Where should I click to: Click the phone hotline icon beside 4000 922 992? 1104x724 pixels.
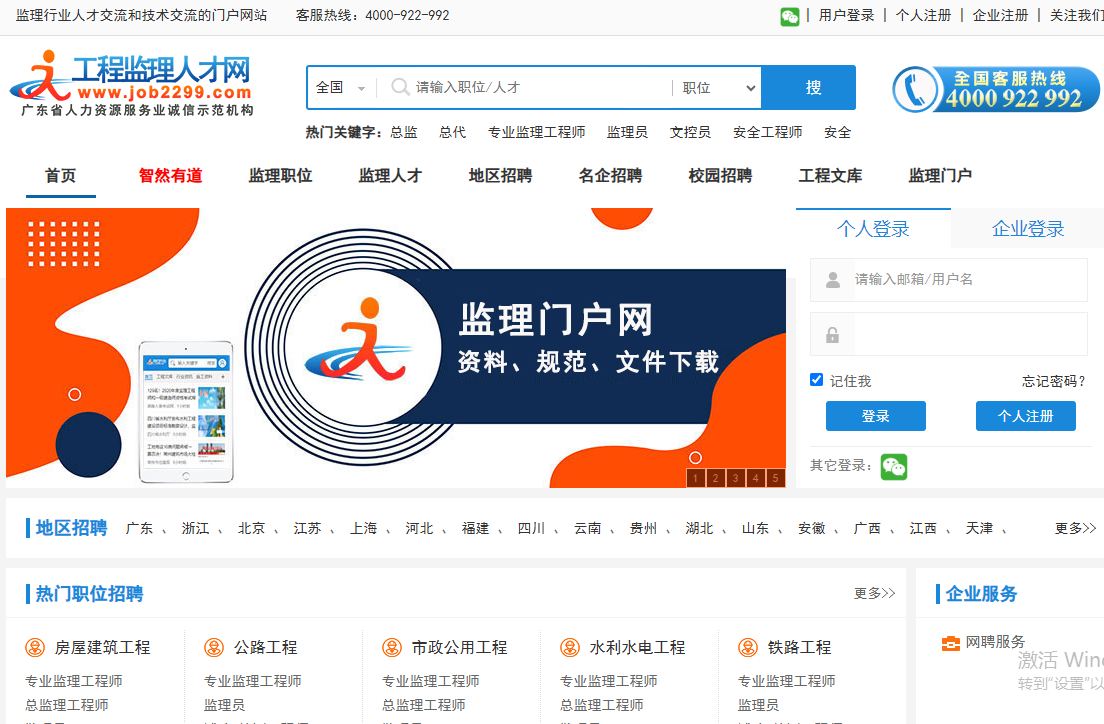(921, 89)
